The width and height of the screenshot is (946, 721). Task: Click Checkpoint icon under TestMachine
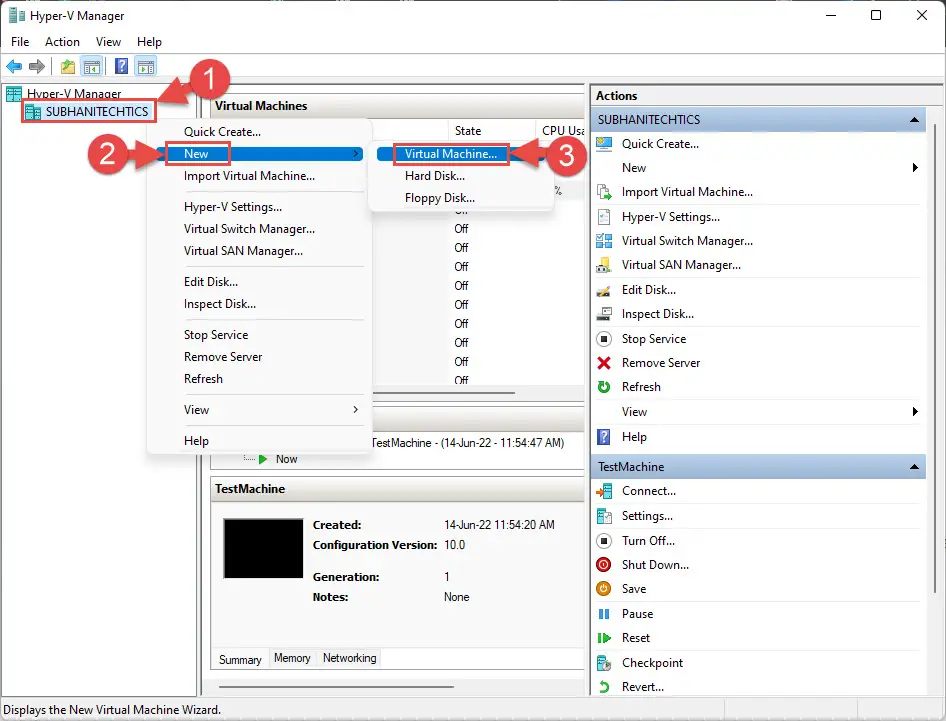[604, 663]
